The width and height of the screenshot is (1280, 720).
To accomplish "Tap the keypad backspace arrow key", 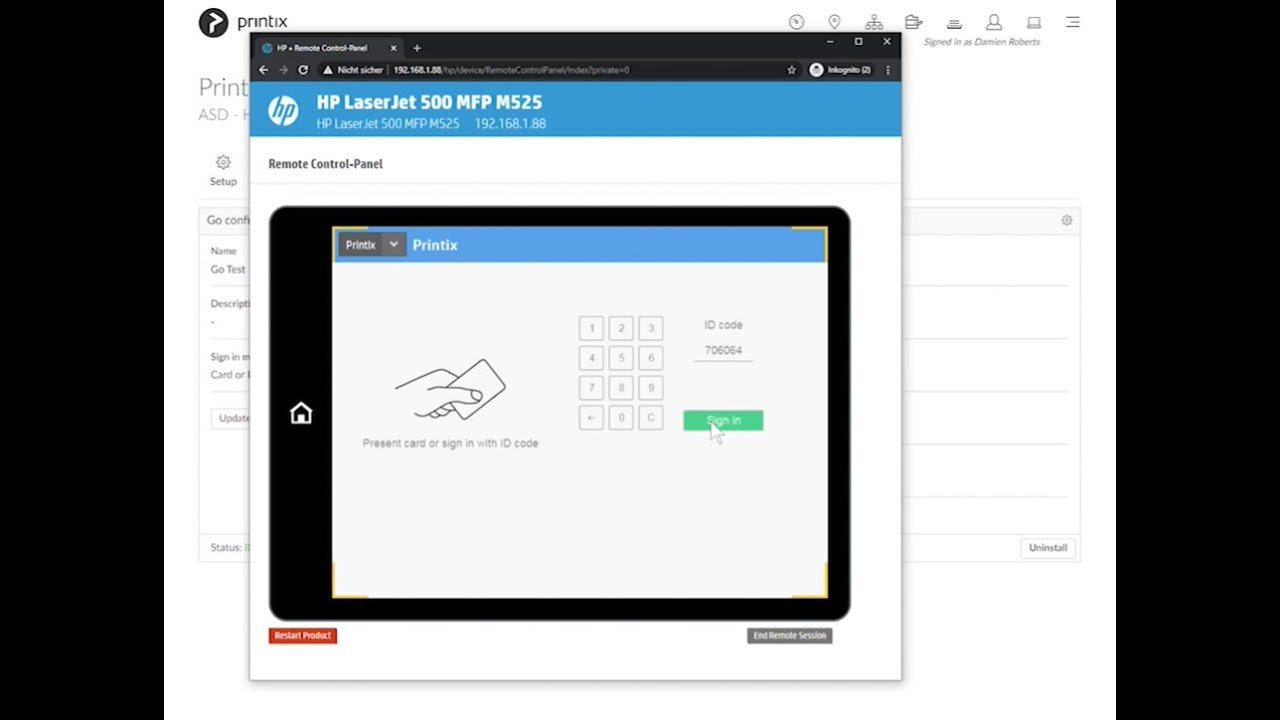I will (591, 418).
